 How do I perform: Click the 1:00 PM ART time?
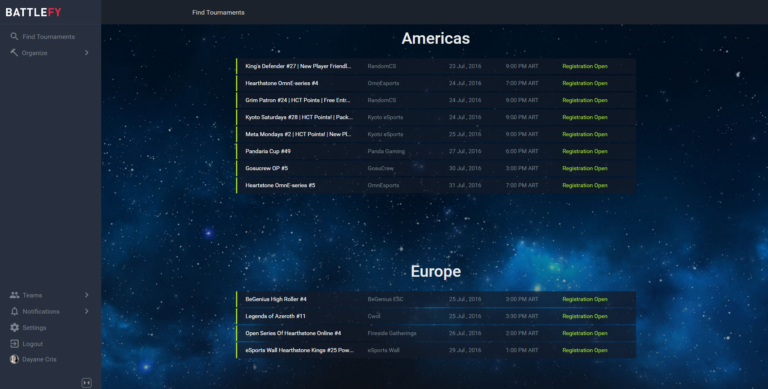coord(522,350)
